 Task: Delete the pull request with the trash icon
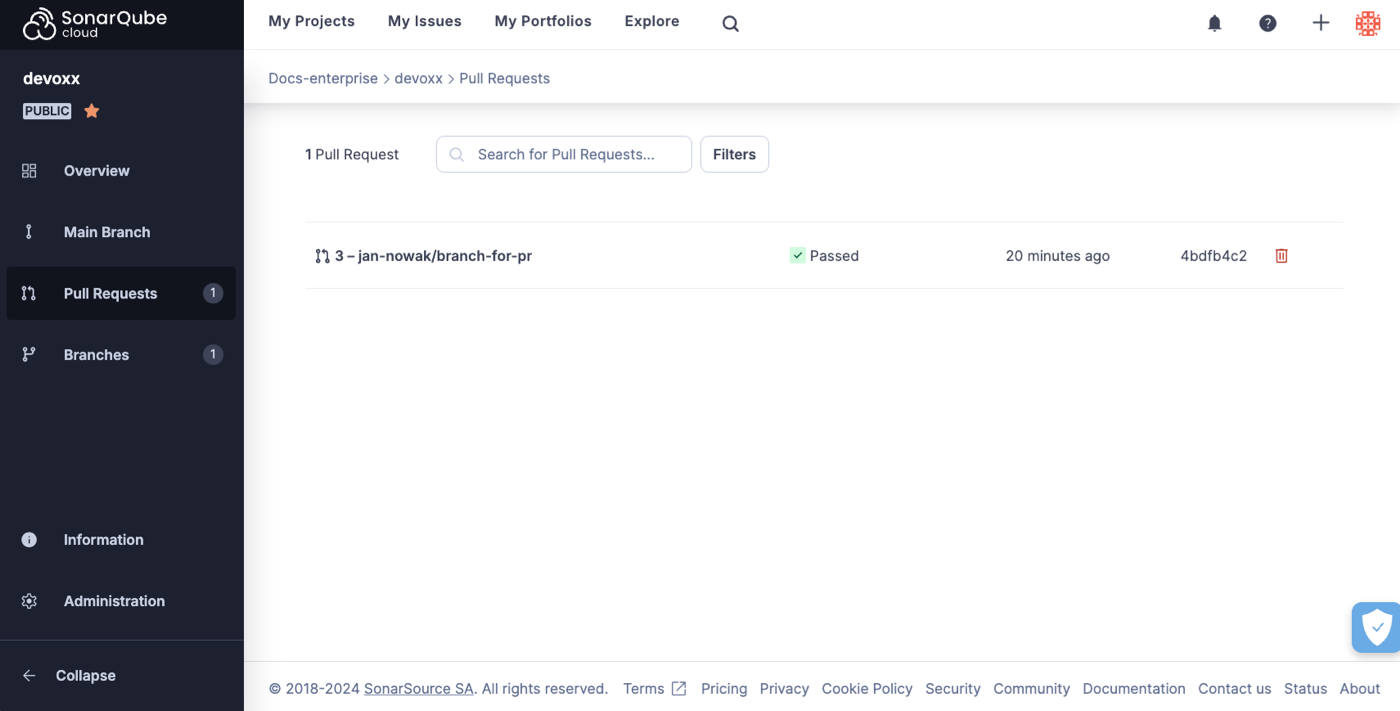click(x=1280, y=255)
